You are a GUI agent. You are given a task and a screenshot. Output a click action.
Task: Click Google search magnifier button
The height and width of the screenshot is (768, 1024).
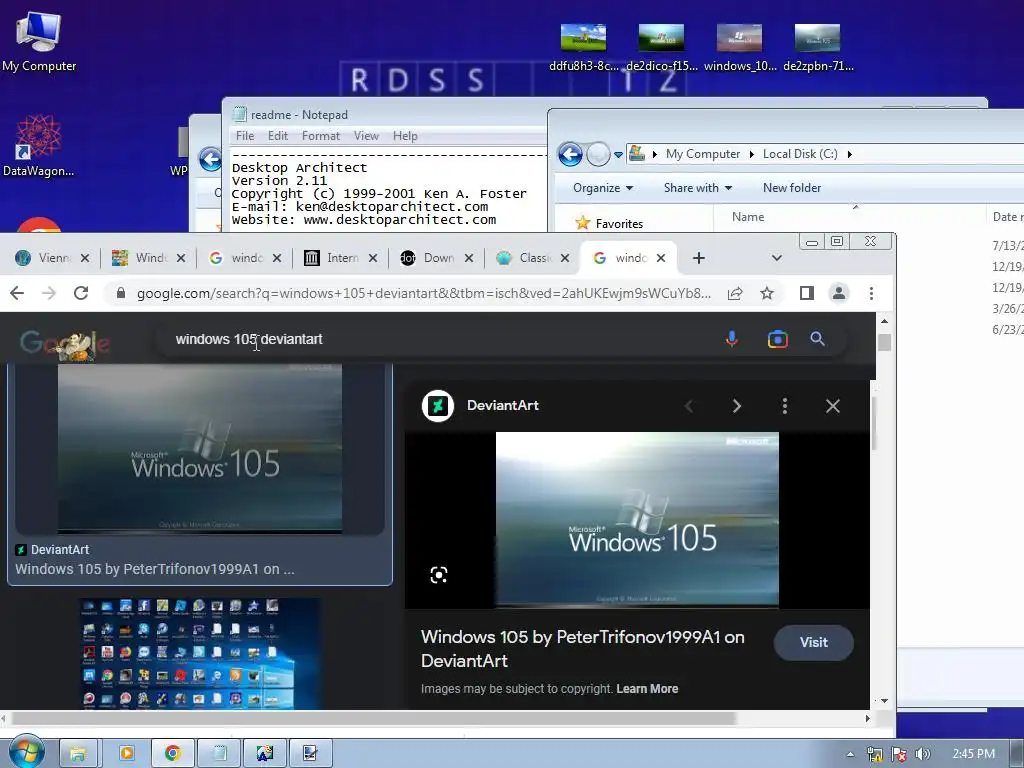(x=818, y=339)
